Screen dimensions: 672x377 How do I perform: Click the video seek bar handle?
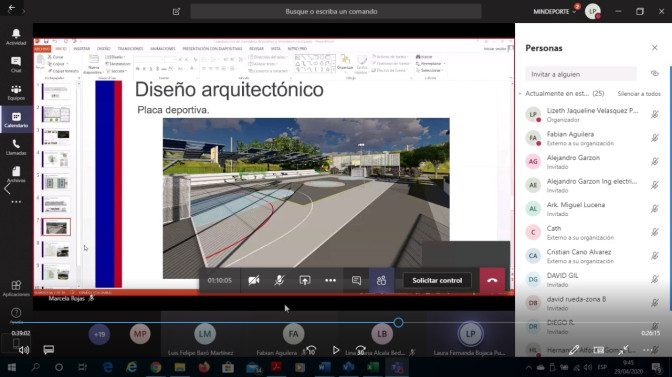pyautogui.click(x=398, y=323)
